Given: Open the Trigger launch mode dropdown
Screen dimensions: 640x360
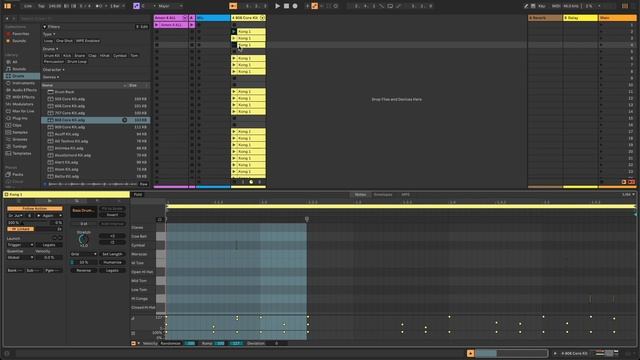Looking at the screenshot, I should (20, 245).
